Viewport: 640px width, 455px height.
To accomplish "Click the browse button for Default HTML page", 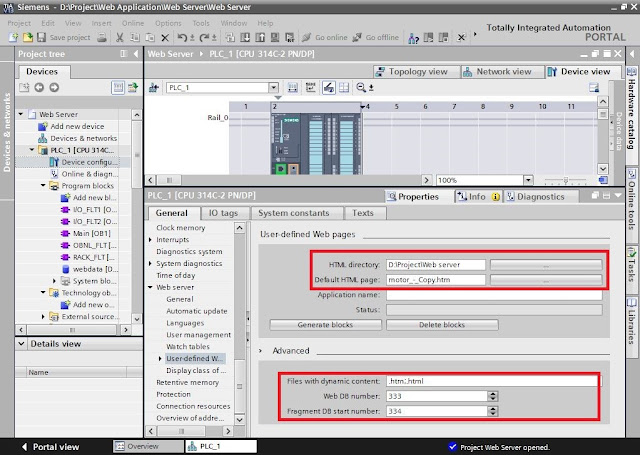I will [x=546, y=280].
